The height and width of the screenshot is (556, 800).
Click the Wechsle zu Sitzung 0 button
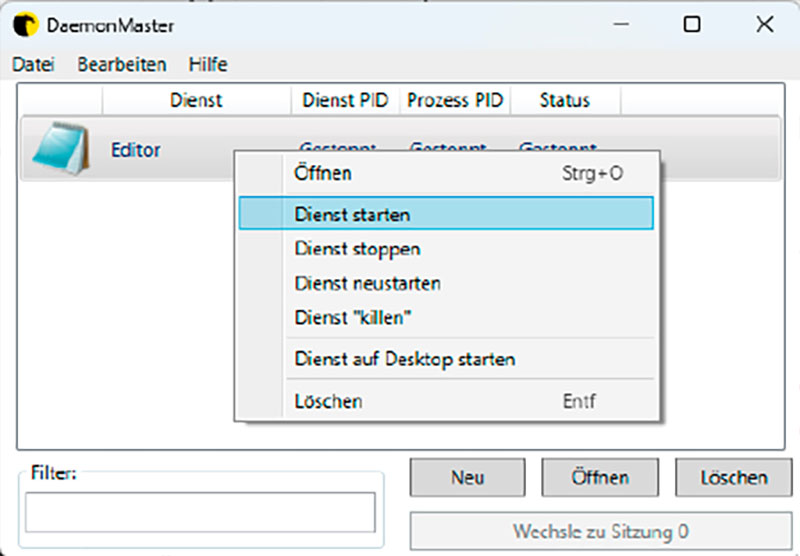[x=601, y=532]
